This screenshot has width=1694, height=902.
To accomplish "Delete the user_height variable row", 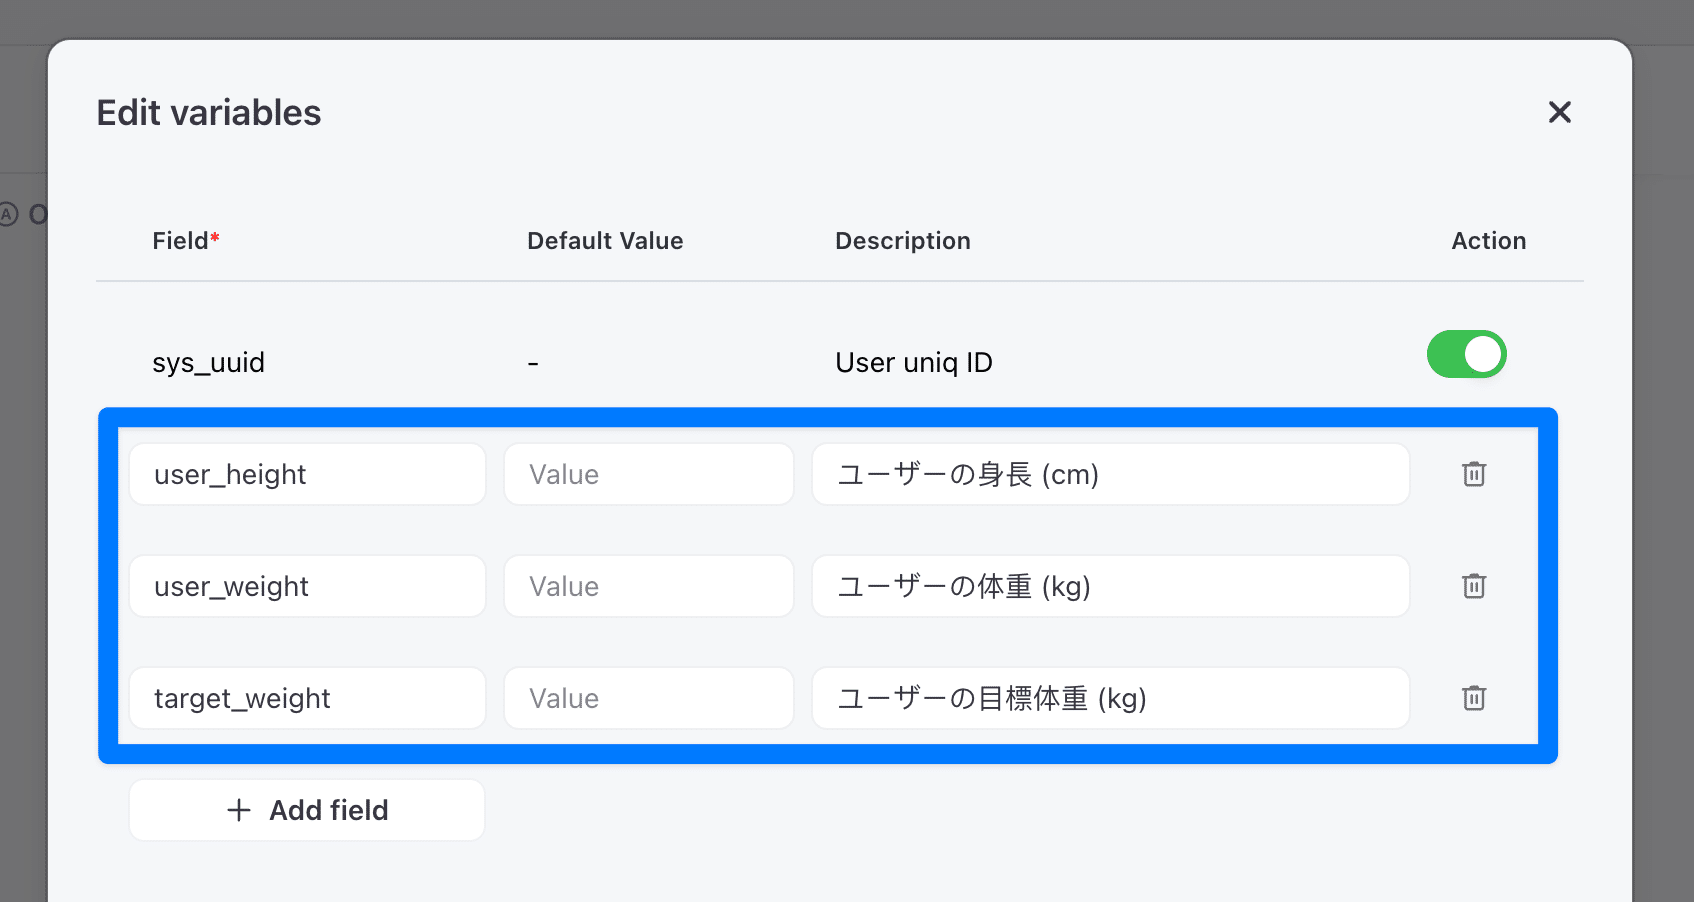I will click(1473, 474).
